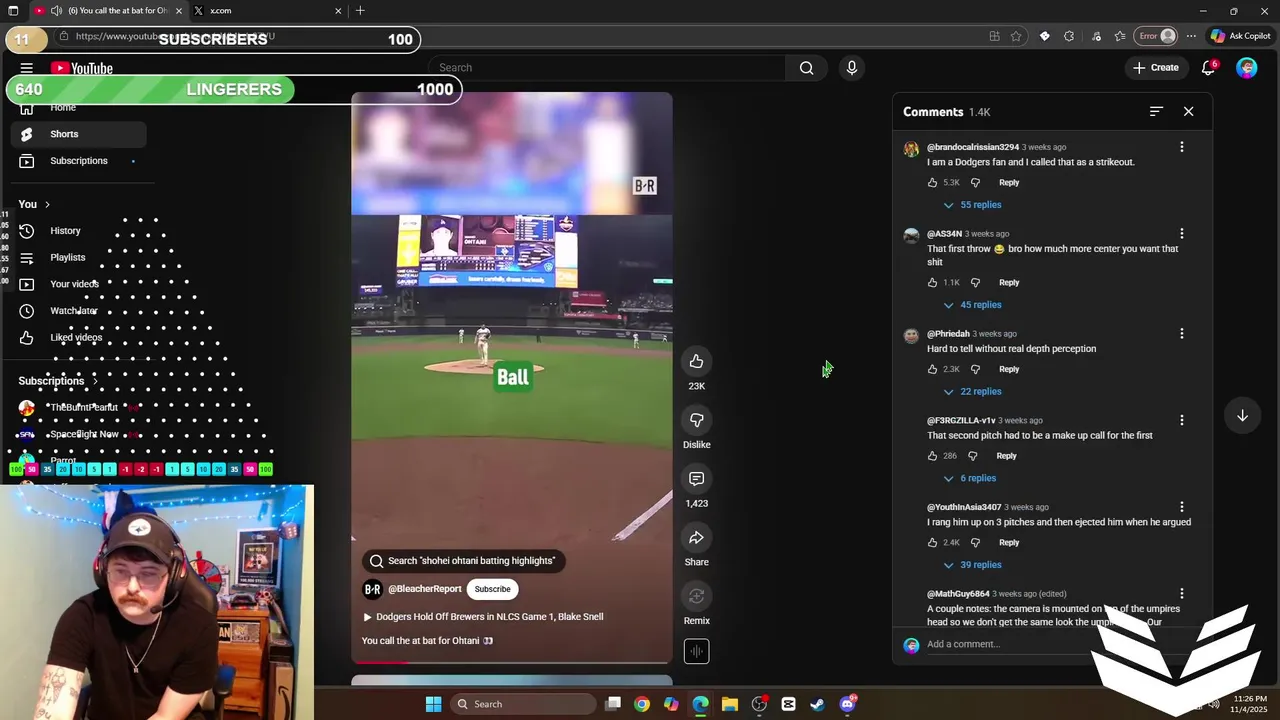Open Chrome from the taskbar

[x=642, y=704]
